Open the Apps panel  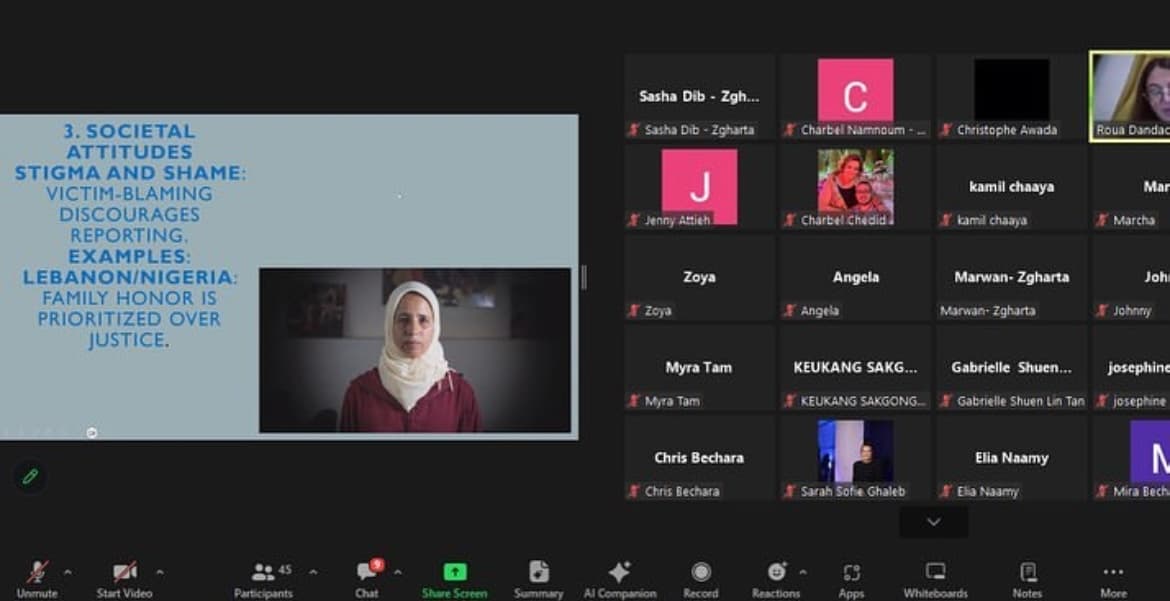[851, 576]
